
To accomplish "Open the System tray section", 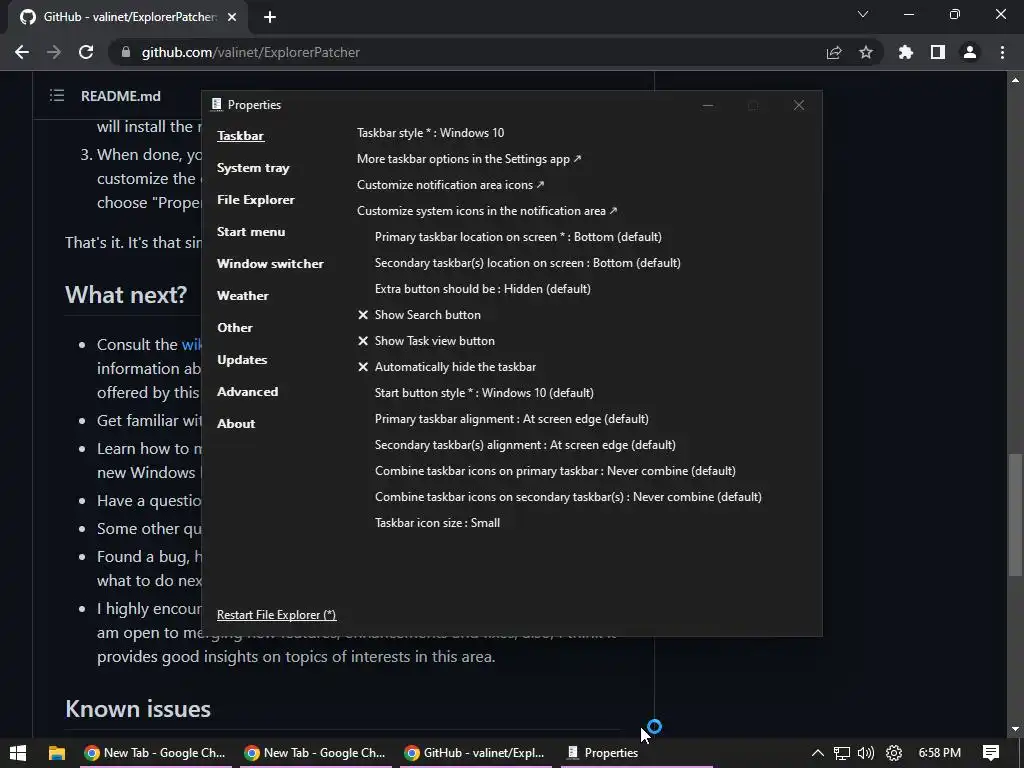I will [x=253, y=168].
